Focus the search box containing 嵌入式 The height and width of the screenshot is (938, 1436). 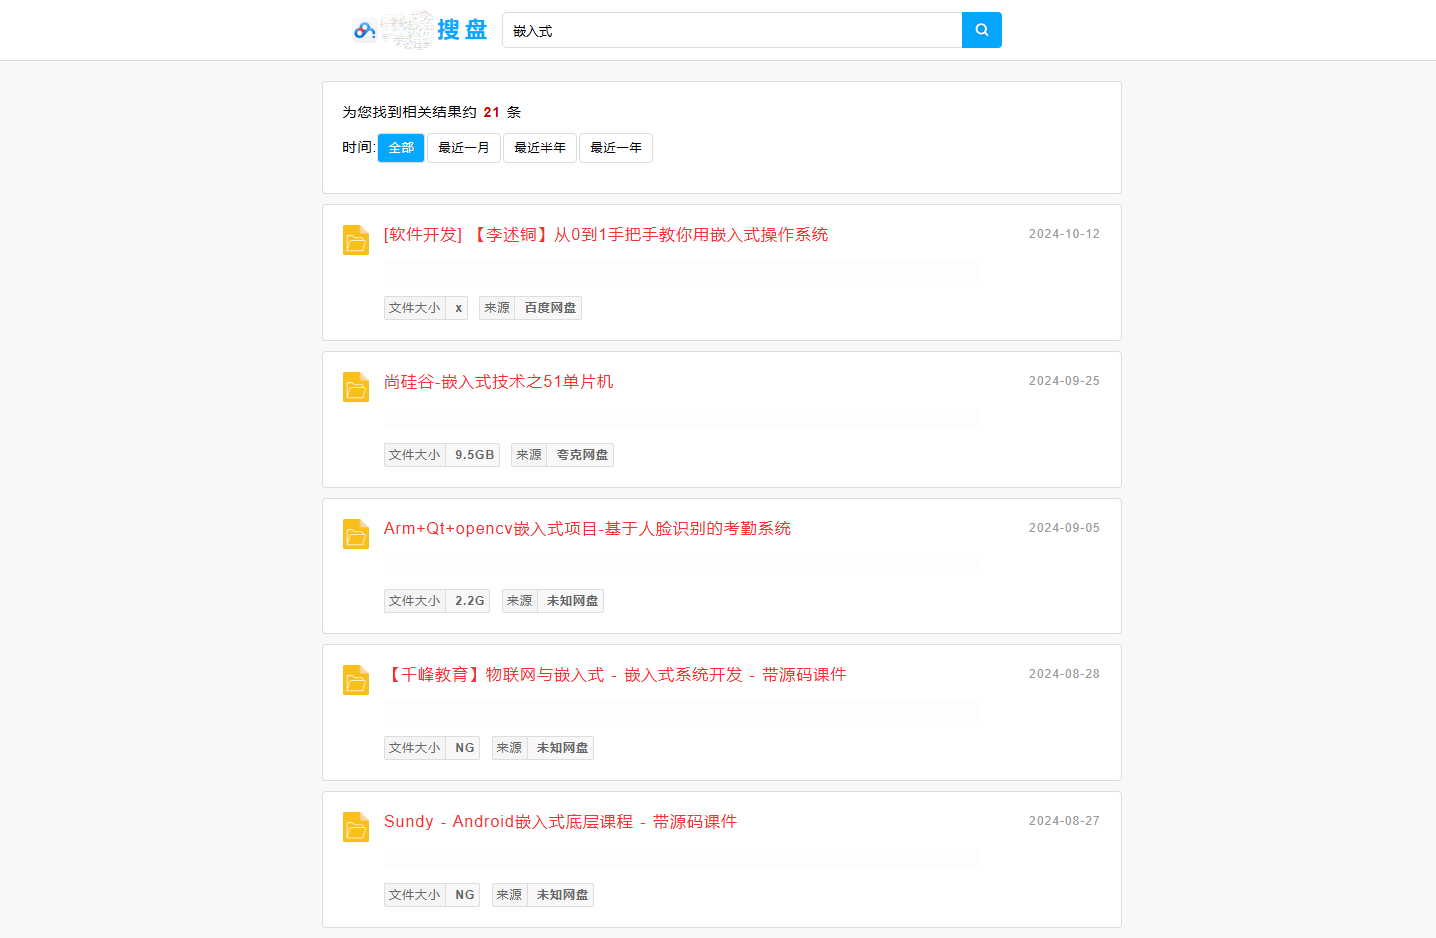732,30
